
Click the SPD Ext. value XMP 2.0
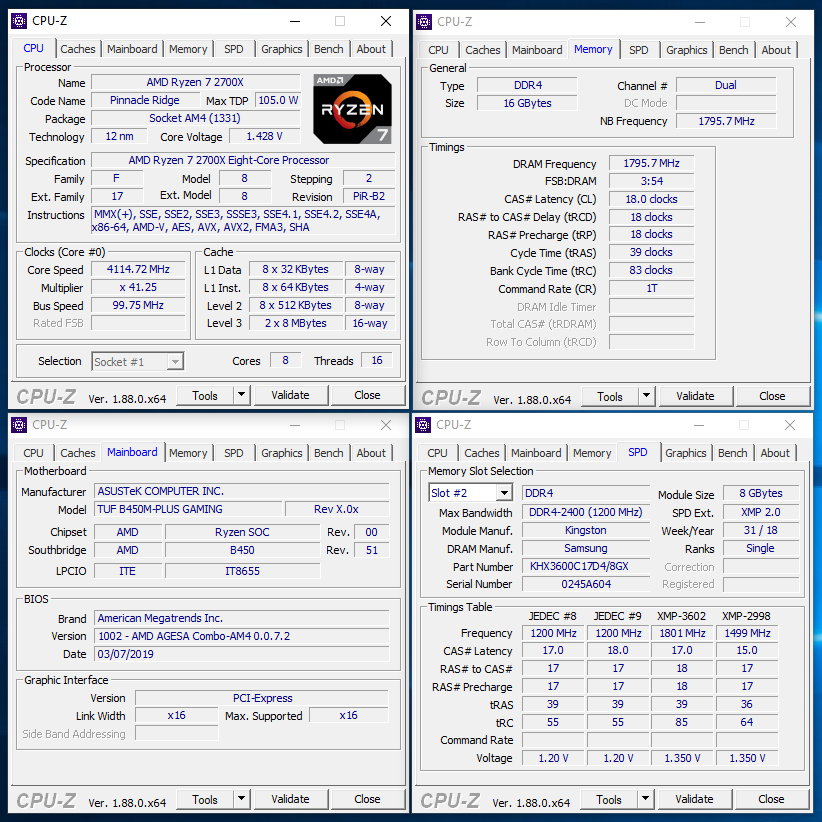point(761,512)
